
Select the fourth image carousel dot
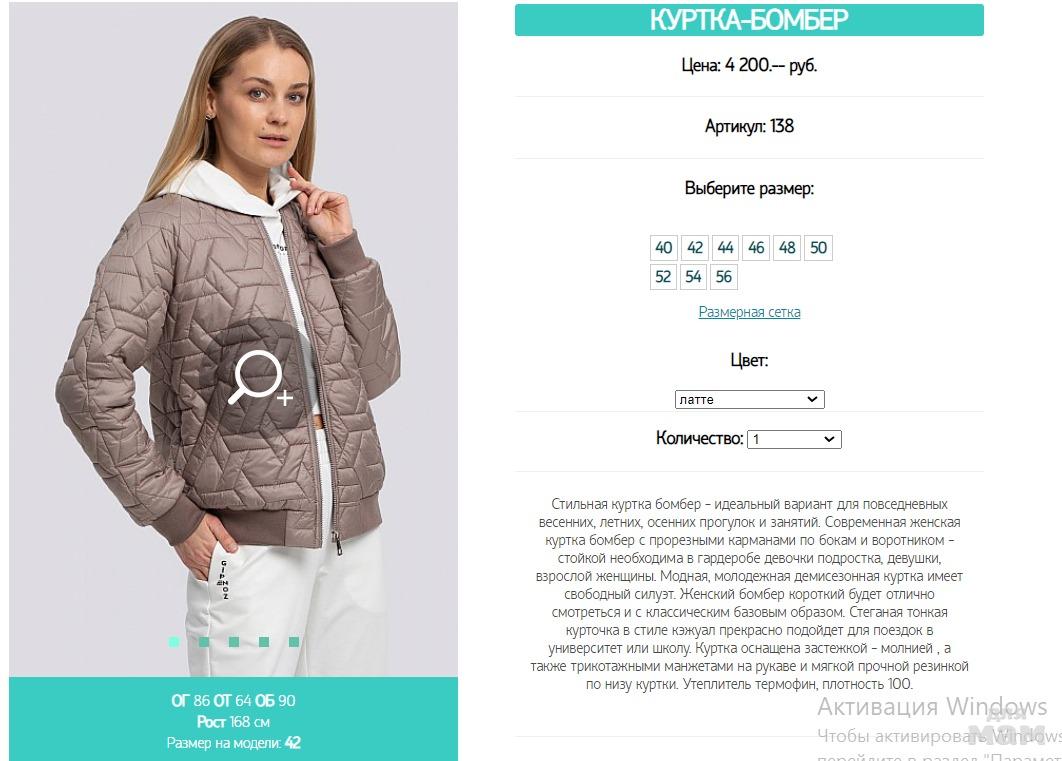pyautogui.click(x=263, y=641)
